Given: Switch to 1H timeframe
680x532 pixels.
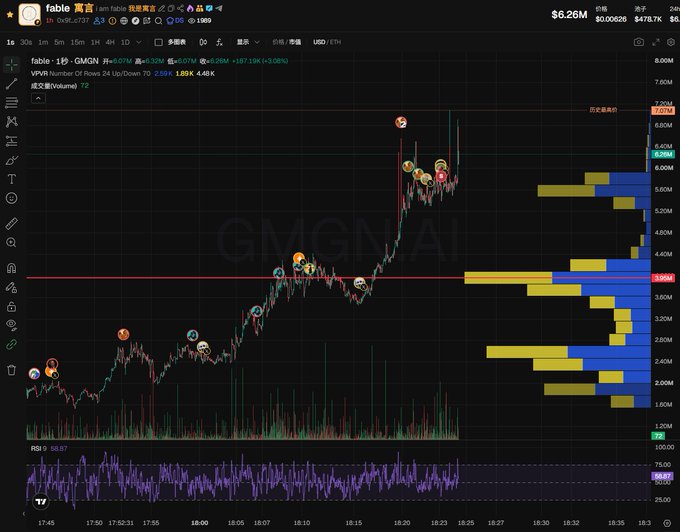Looking at the screenshot, I should pyautogui.click(x=95, y=42).
